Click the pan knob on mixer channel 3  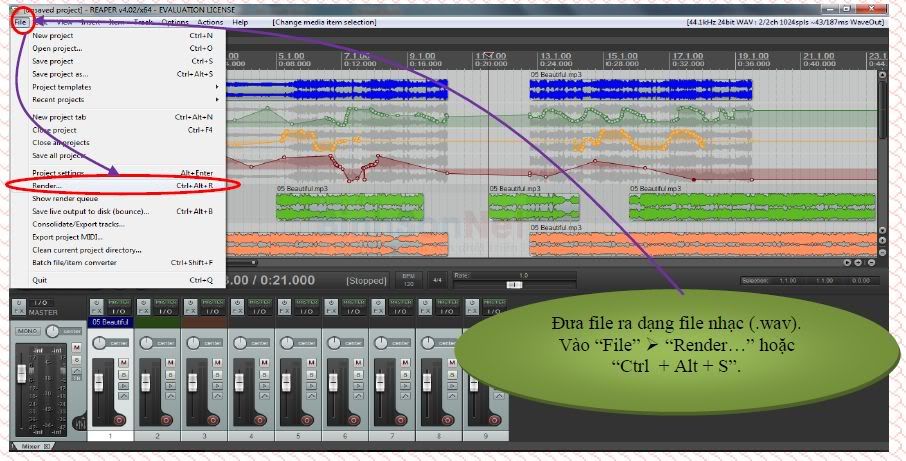[x=194, y=343]
